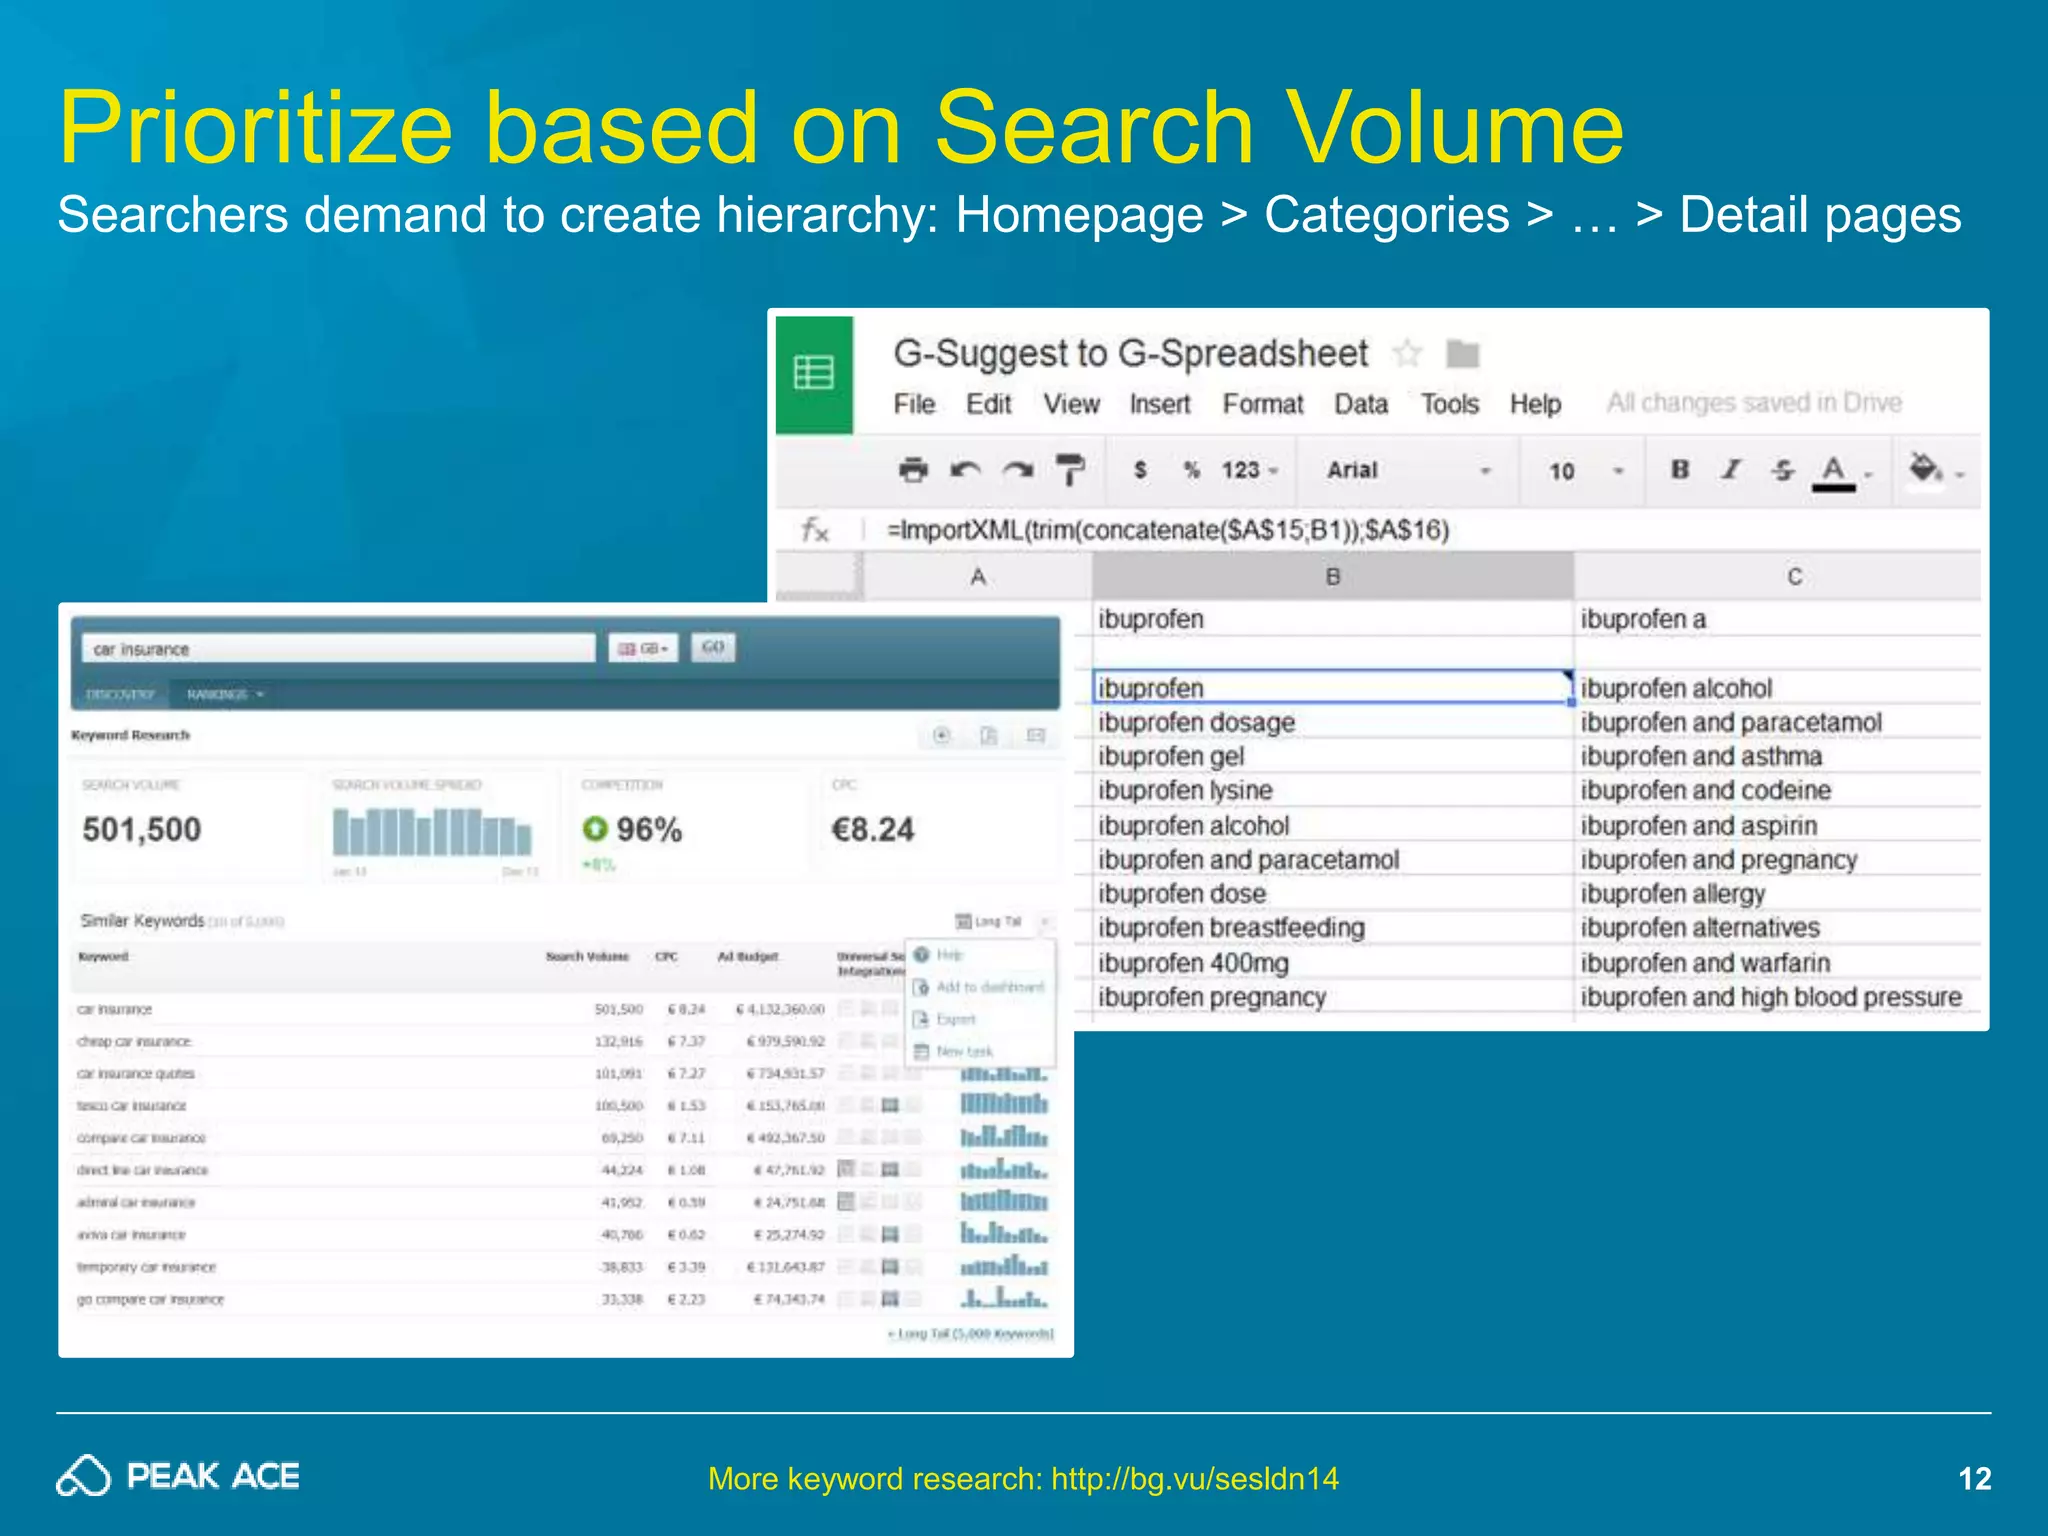Click the green Google Sheets logo icon
The width and height of the screenshot is (2048, 1536).
click(x=814, y=373)
